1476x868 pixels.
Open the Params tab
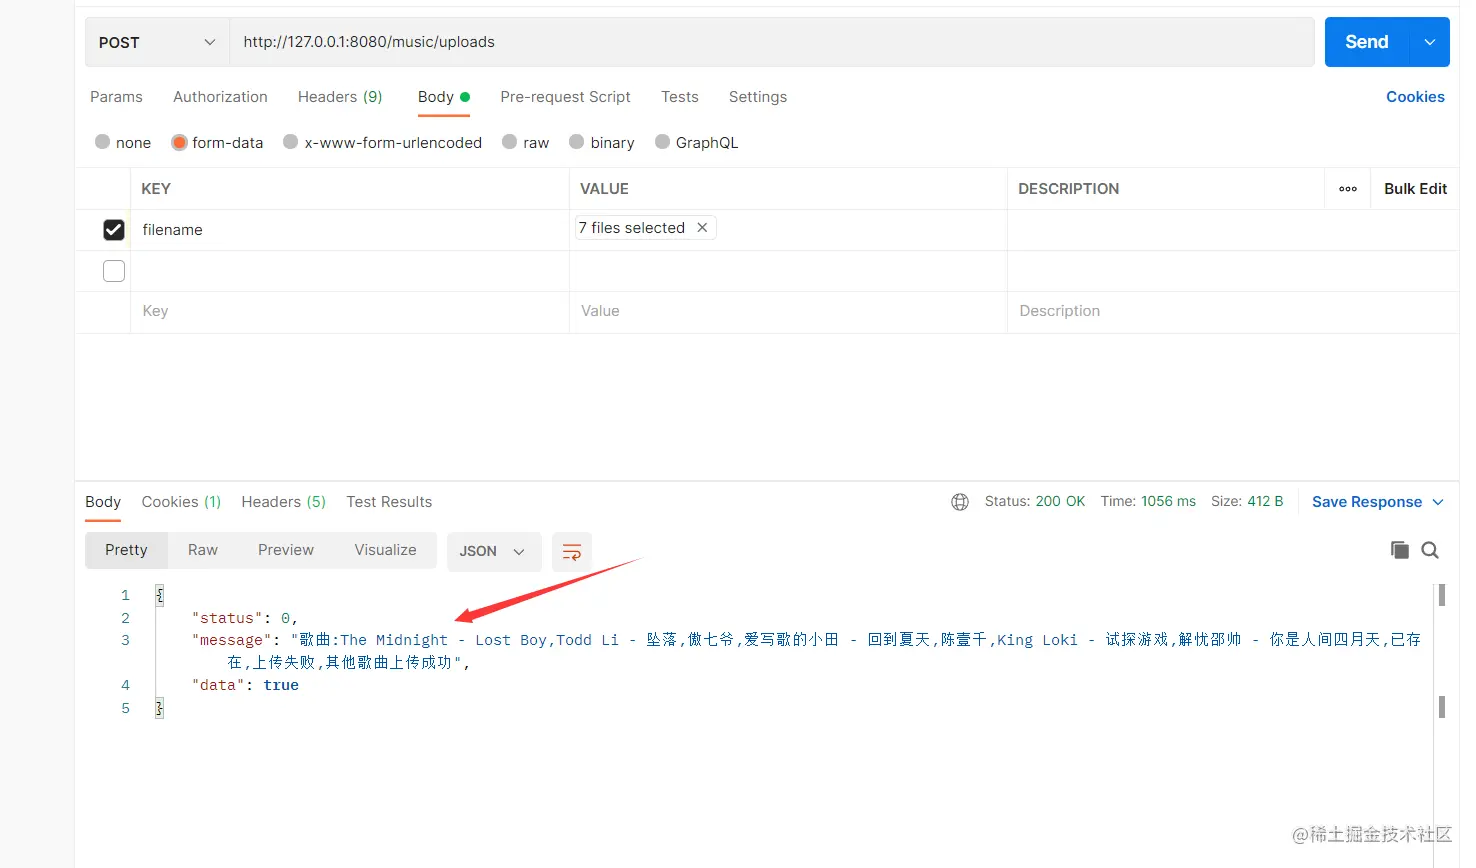click(116, 97)
